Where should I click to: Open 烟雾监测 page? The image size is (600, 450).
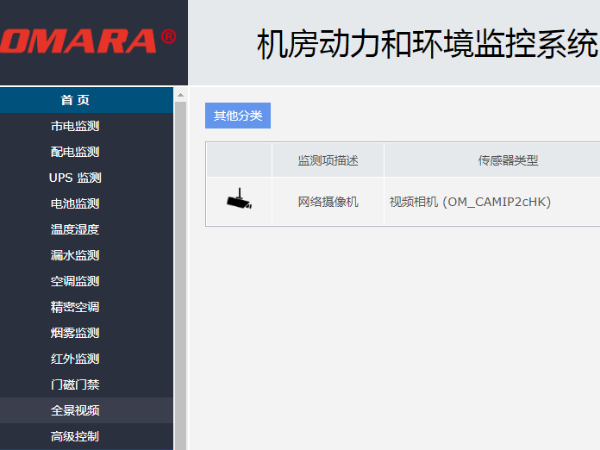(75, 333)
